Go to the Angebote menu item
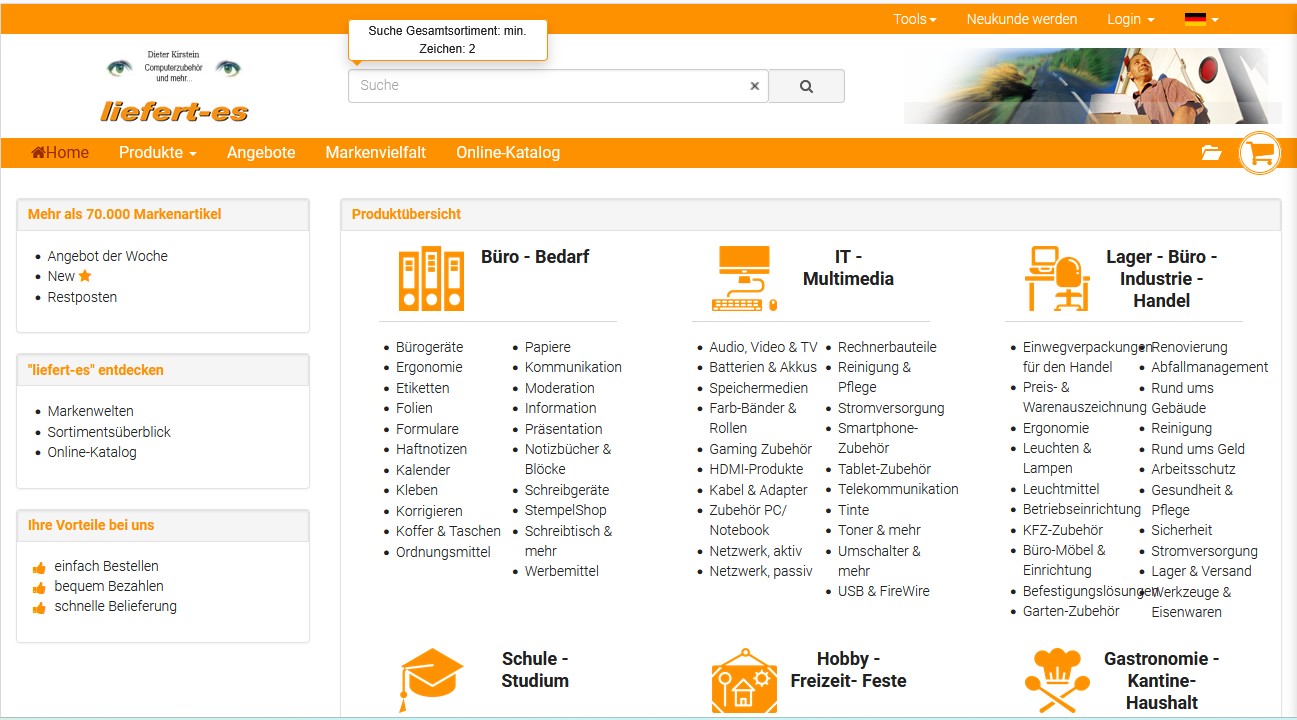1297x720 pixels. (x=261, y=153)
